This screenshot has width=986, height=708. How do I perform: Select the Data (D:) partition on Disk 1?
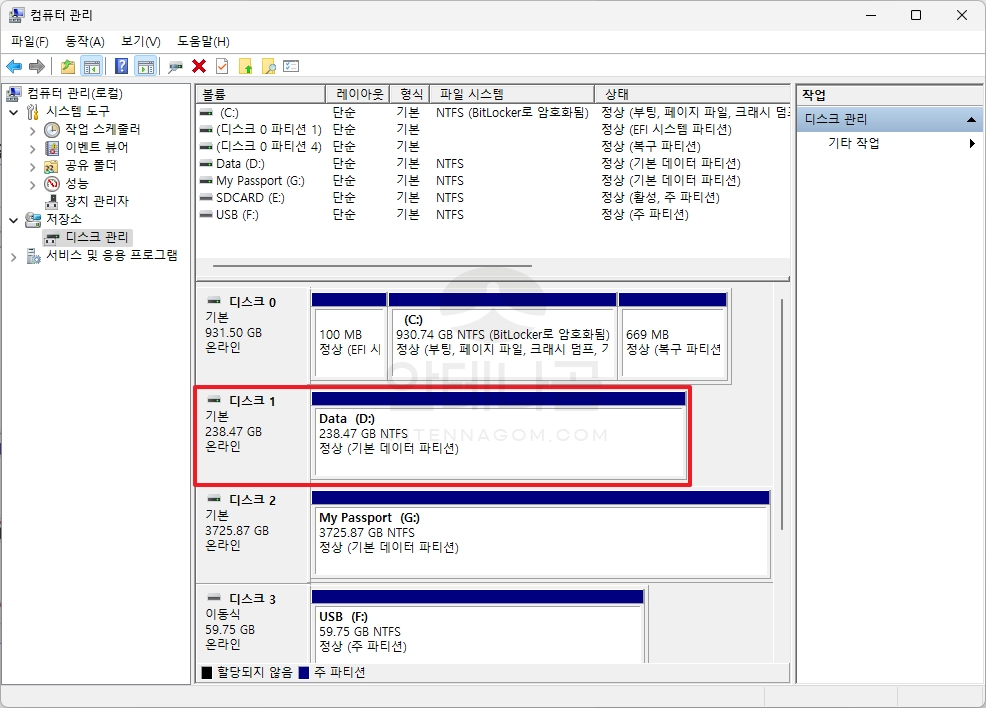coord(498,441)
